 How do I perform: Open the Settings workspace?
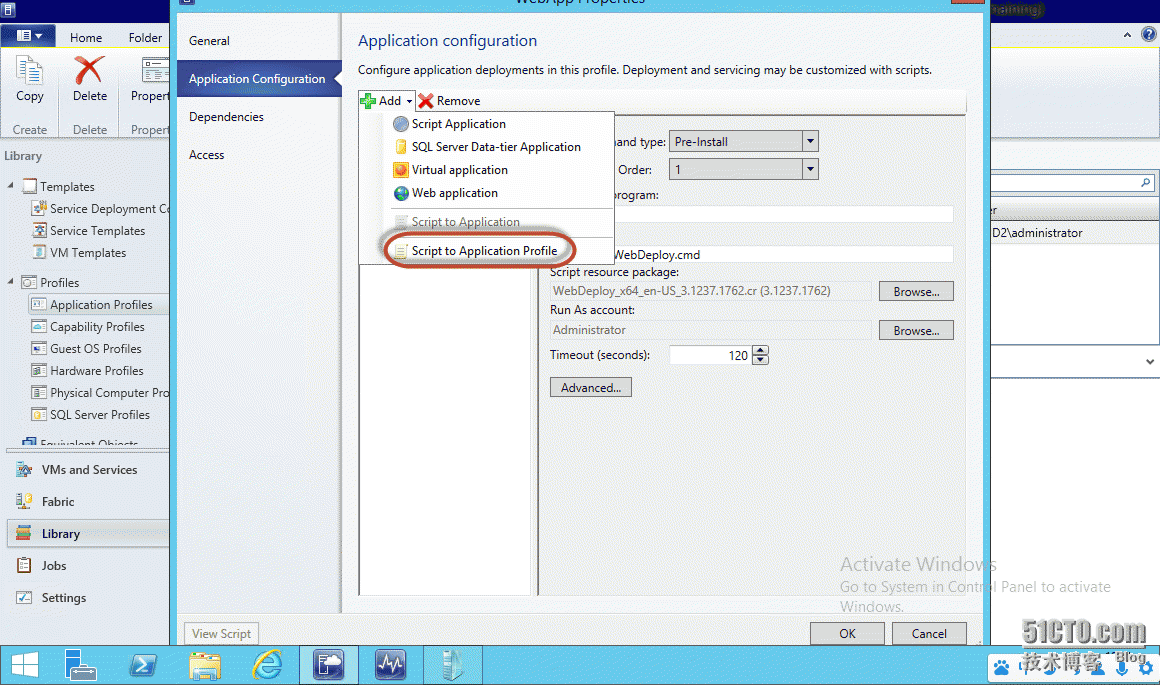88,598
